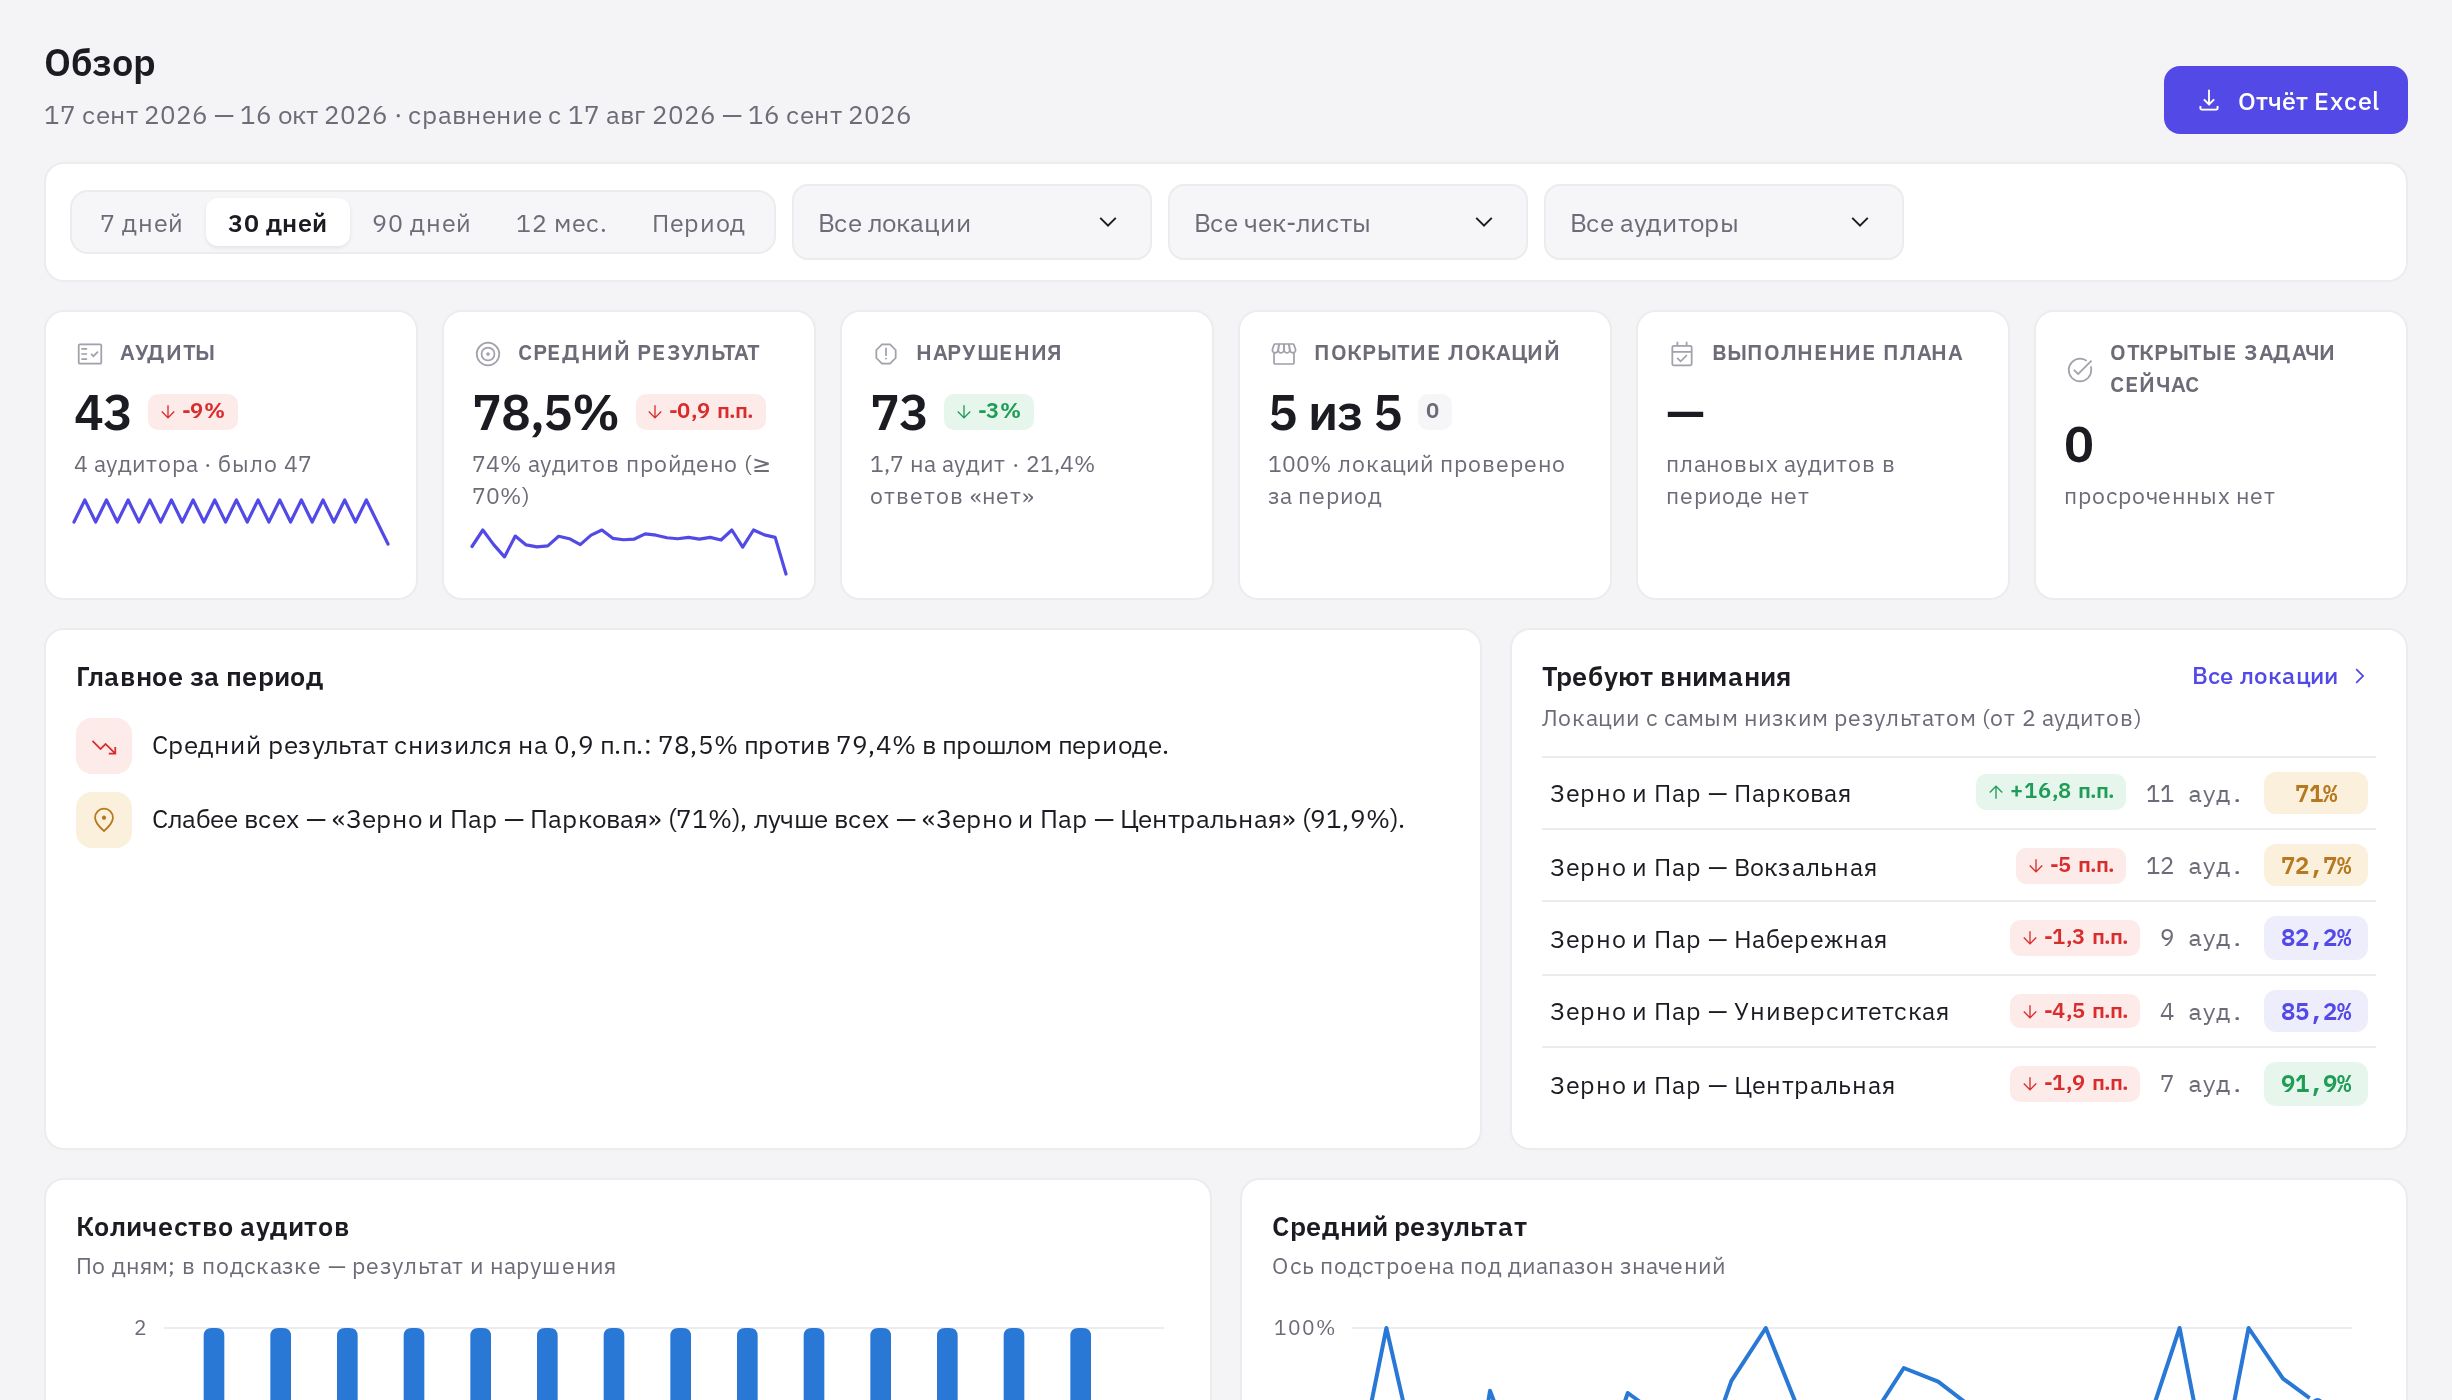The height and width of the screenshot is (1400, 2452).
Task: Click the -9% change badge in Аудиты card
Action: [193, 411]
